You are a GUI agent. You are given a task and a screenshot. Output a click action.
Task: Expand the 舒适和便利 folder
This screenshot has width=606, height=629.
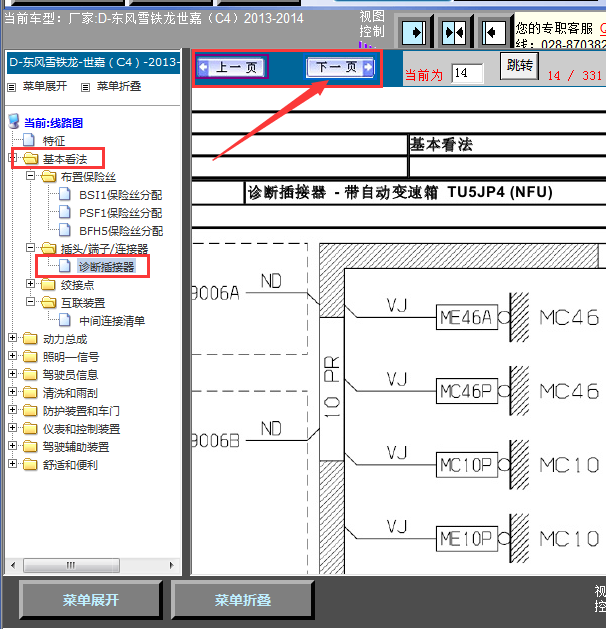point(12,464)
